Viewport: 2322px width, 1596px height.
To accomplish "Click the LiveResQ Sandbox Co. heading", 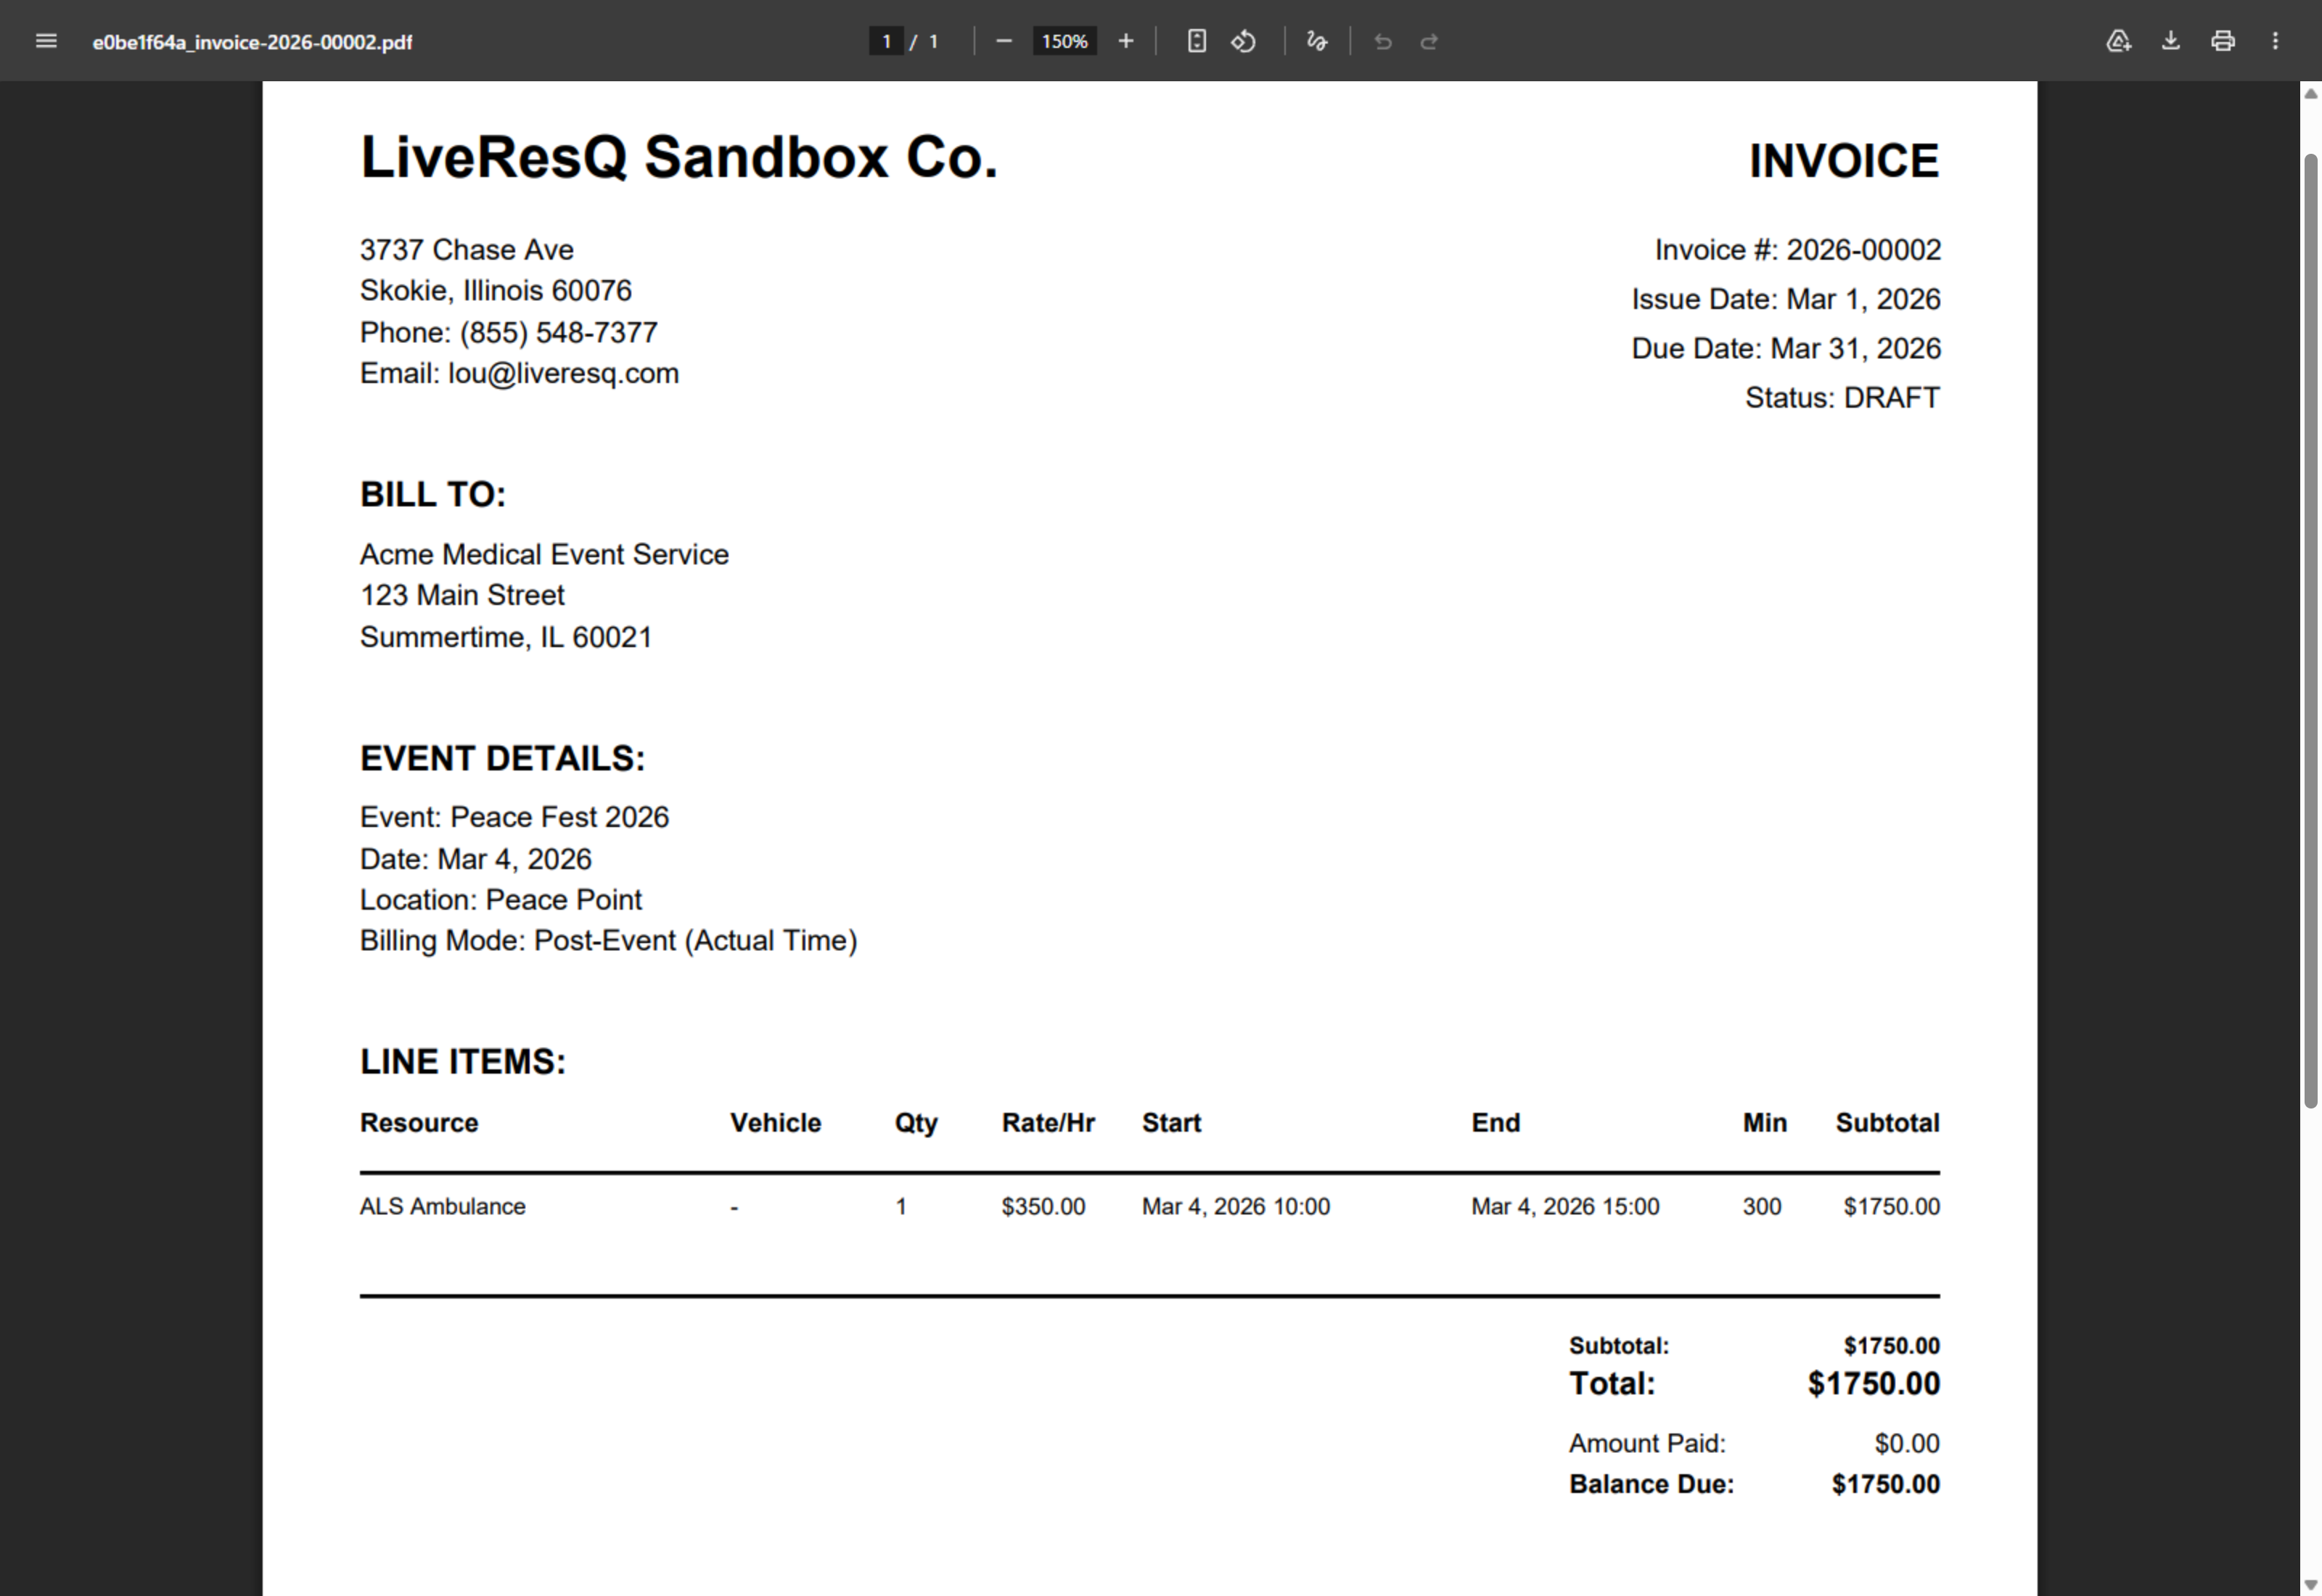I will click(679, 157).
